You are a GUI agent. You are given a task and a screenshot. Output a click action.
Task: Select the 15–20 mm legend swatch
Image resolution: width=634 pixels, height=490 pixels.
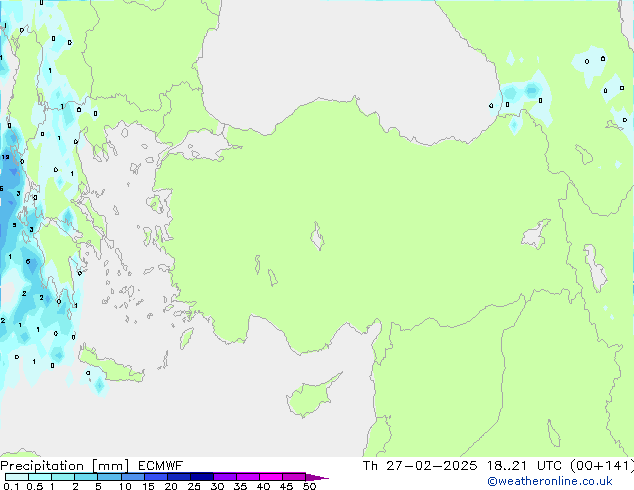click(x=156, y=477)
